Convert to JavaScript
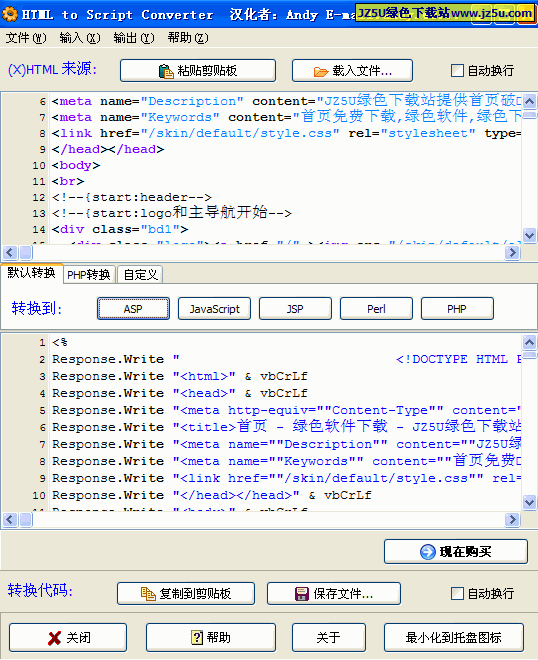Viewport: 538px width, 660px height. (x=214, y=309)
